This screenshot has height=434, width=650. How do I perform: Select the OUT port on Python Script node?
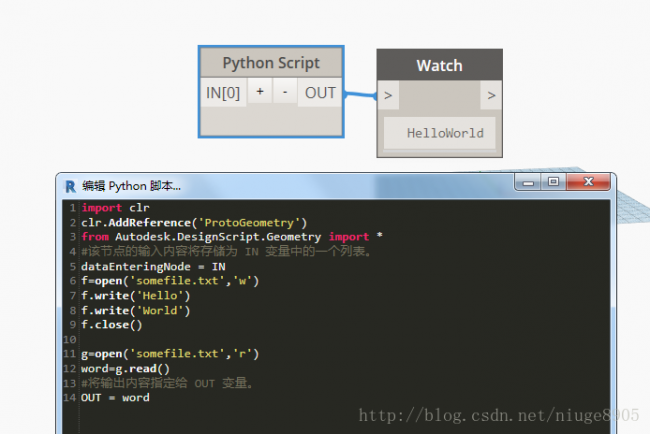point(320,93)
